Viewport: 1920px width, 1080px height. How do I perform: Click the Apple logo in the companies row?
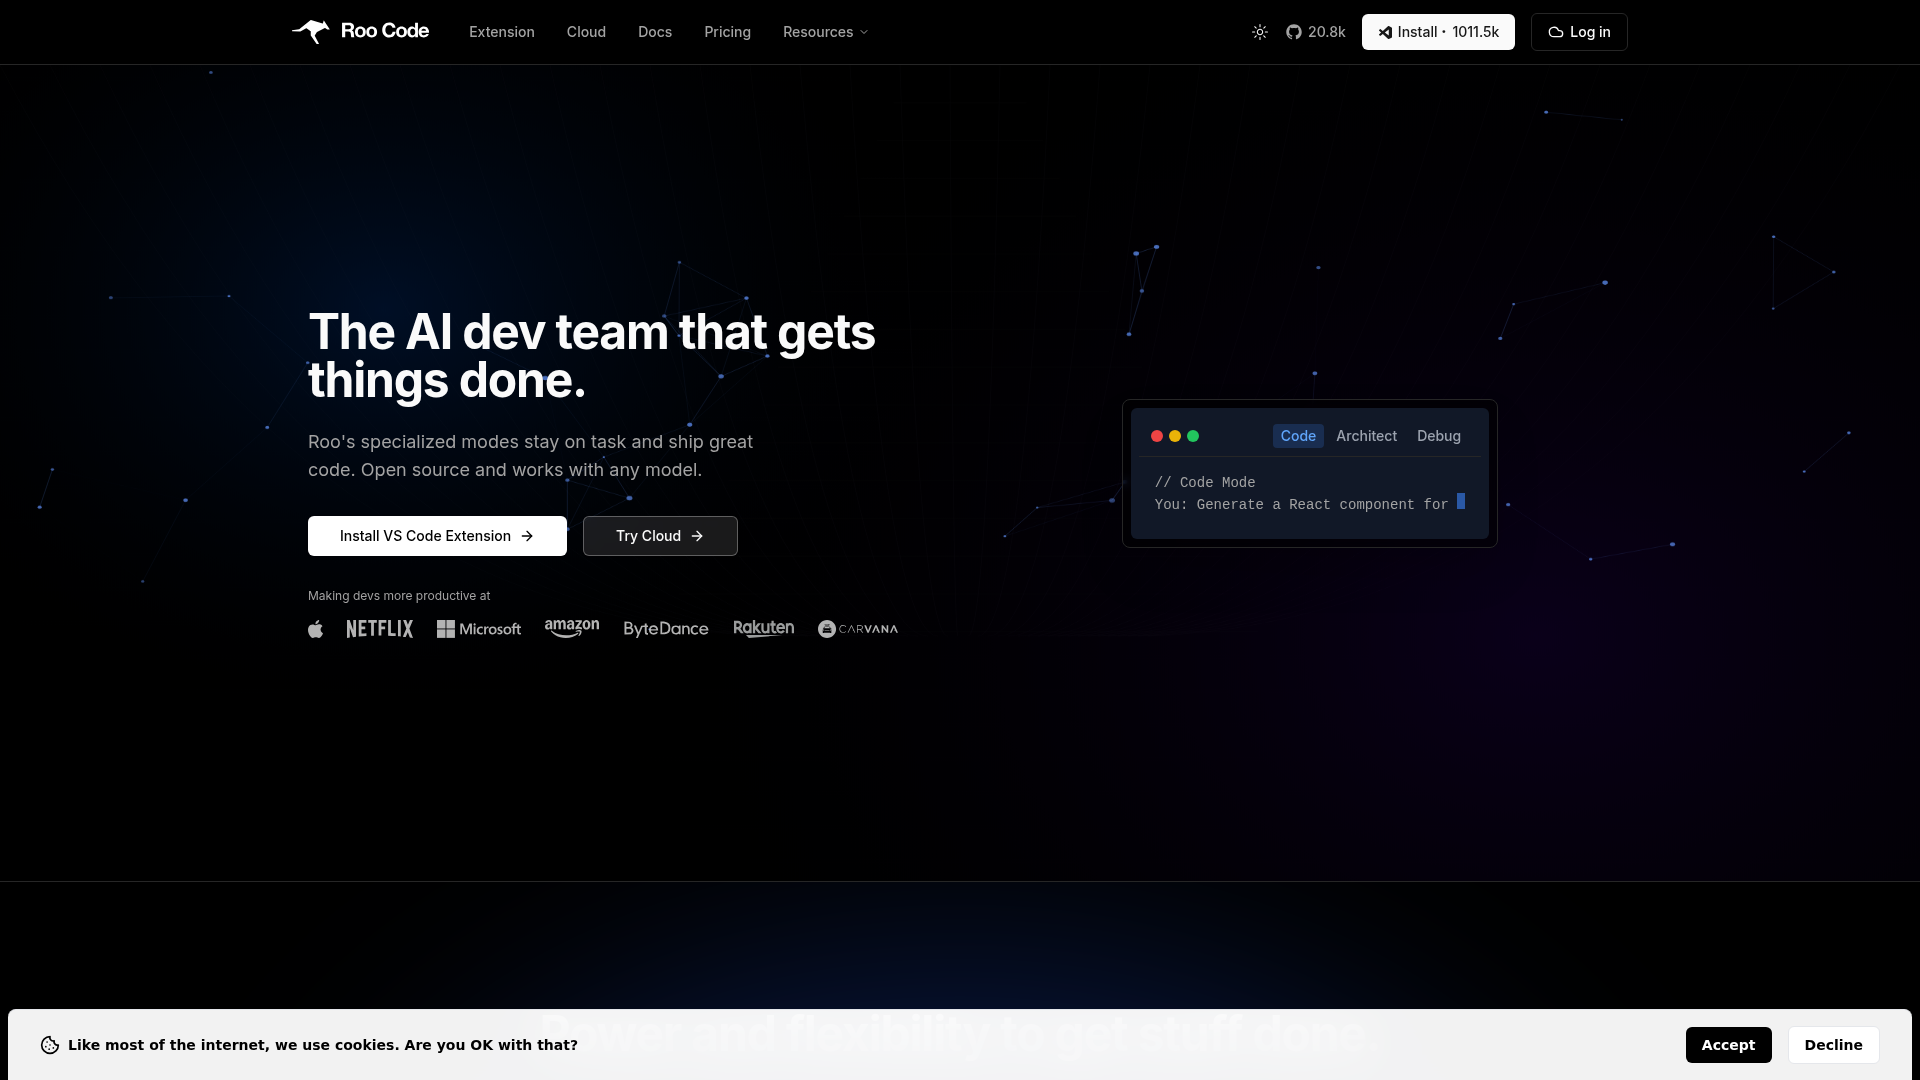315,628
